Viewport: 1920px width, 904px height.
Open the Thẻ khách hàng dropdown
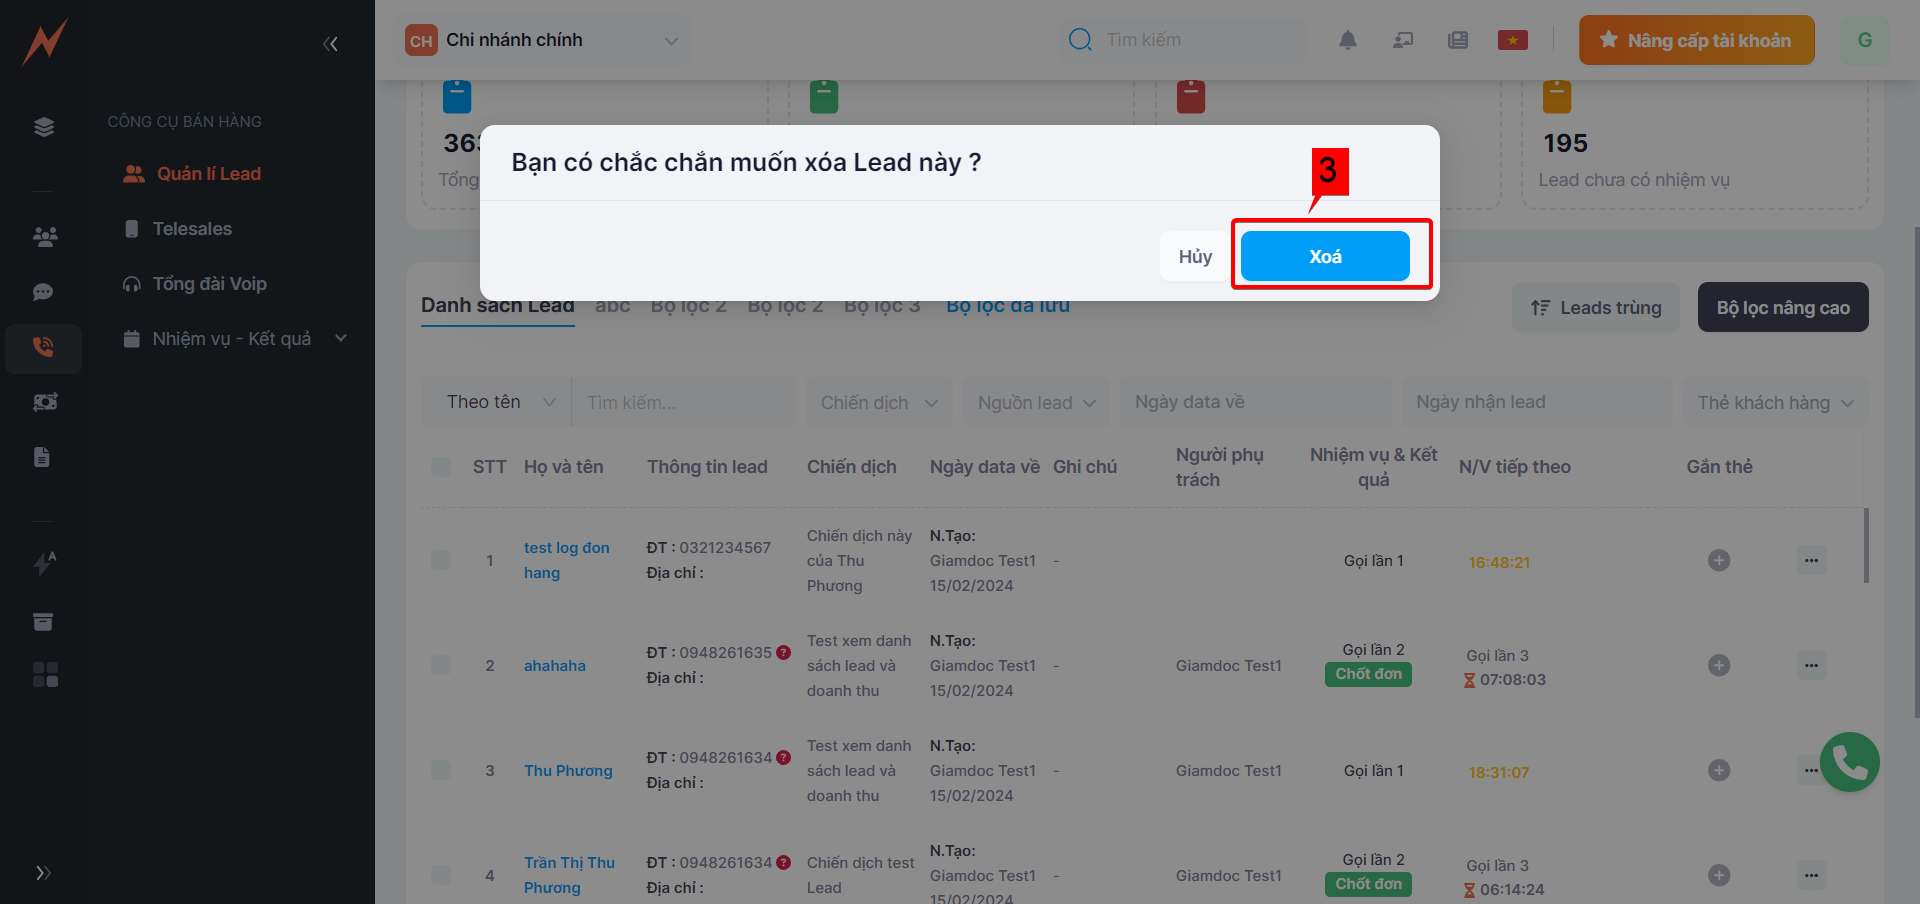pyautogui.click(x=1774, y=403)
